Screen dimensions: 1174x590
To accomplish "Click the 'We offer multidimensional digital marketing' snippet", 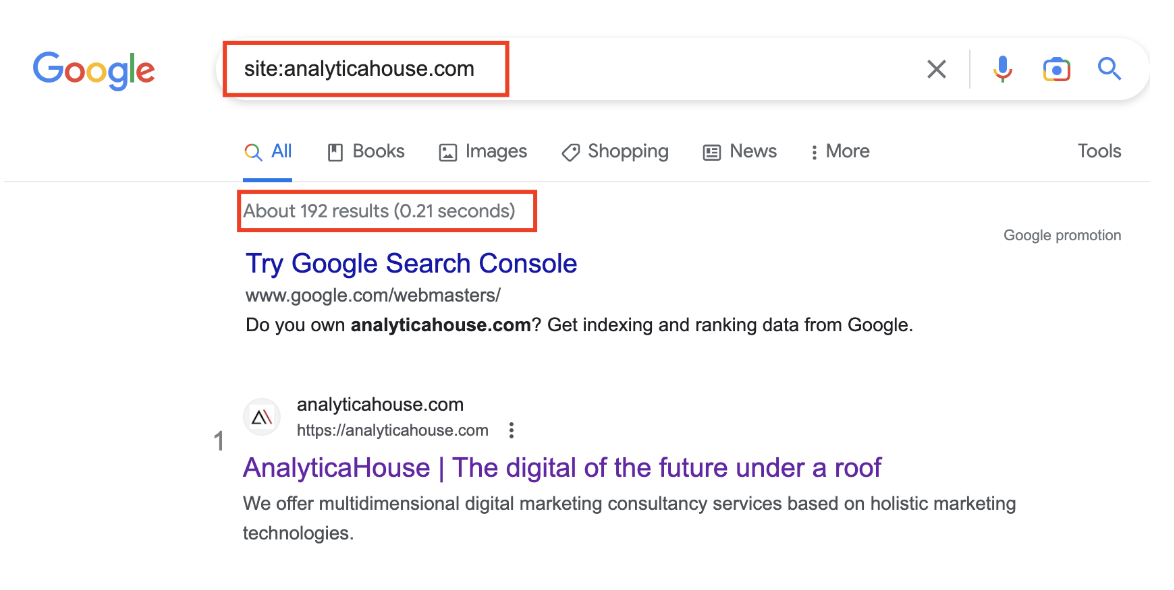I will pyautogui.click(x=629, y=519).
